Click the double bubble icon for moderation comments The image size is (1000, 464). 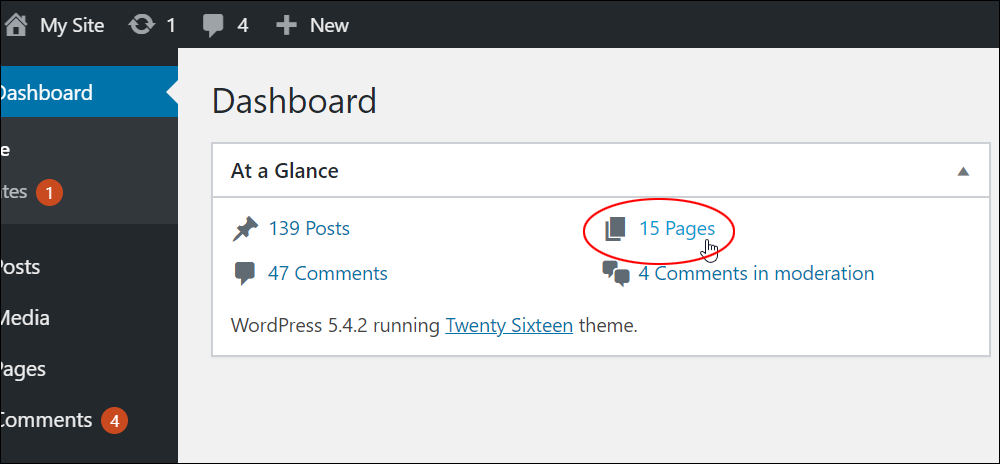click(x=615, y=274)
